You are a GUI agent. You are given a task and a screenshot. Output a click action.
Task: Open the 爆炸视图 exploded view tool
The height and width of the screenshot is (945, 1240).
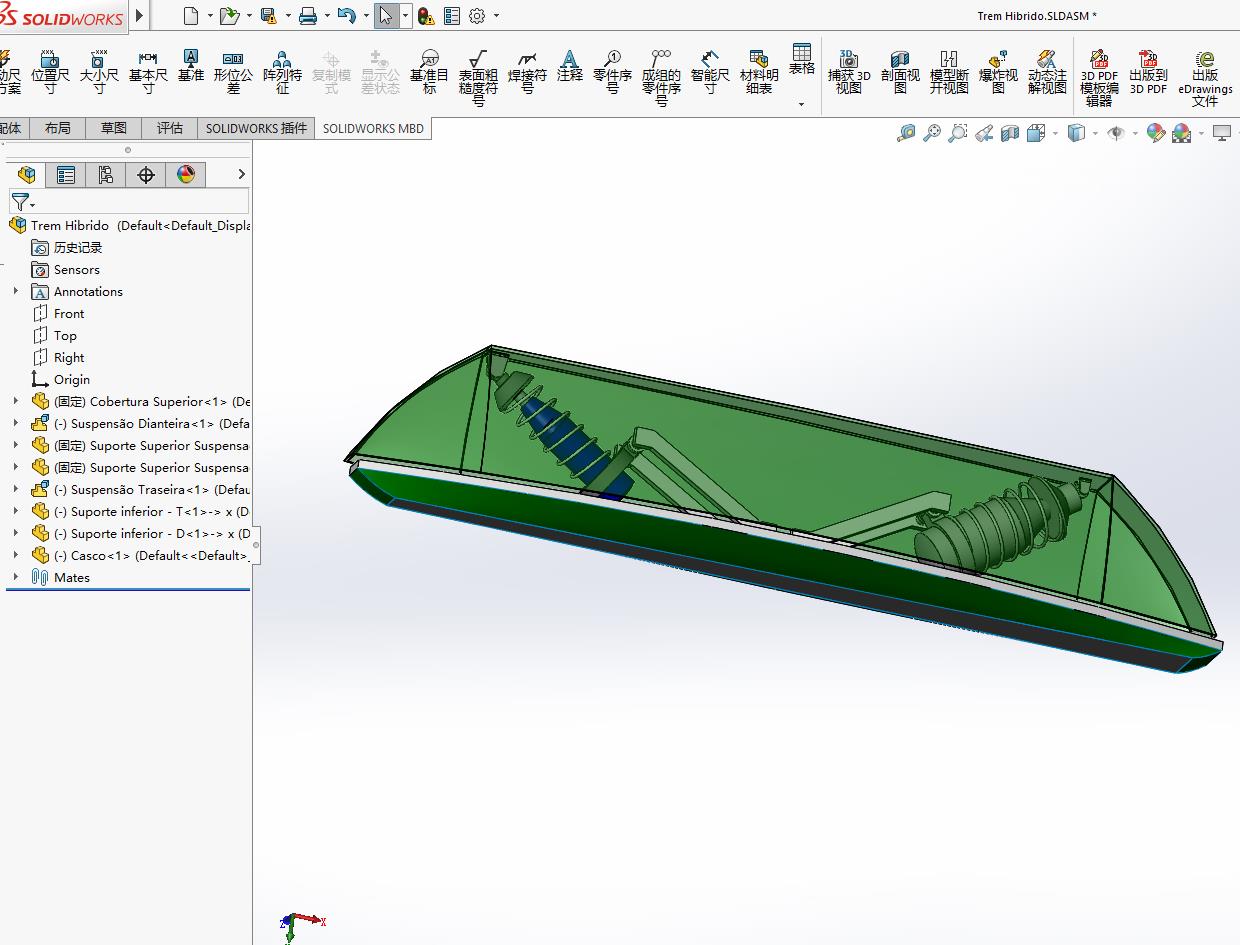coord(998,72)
